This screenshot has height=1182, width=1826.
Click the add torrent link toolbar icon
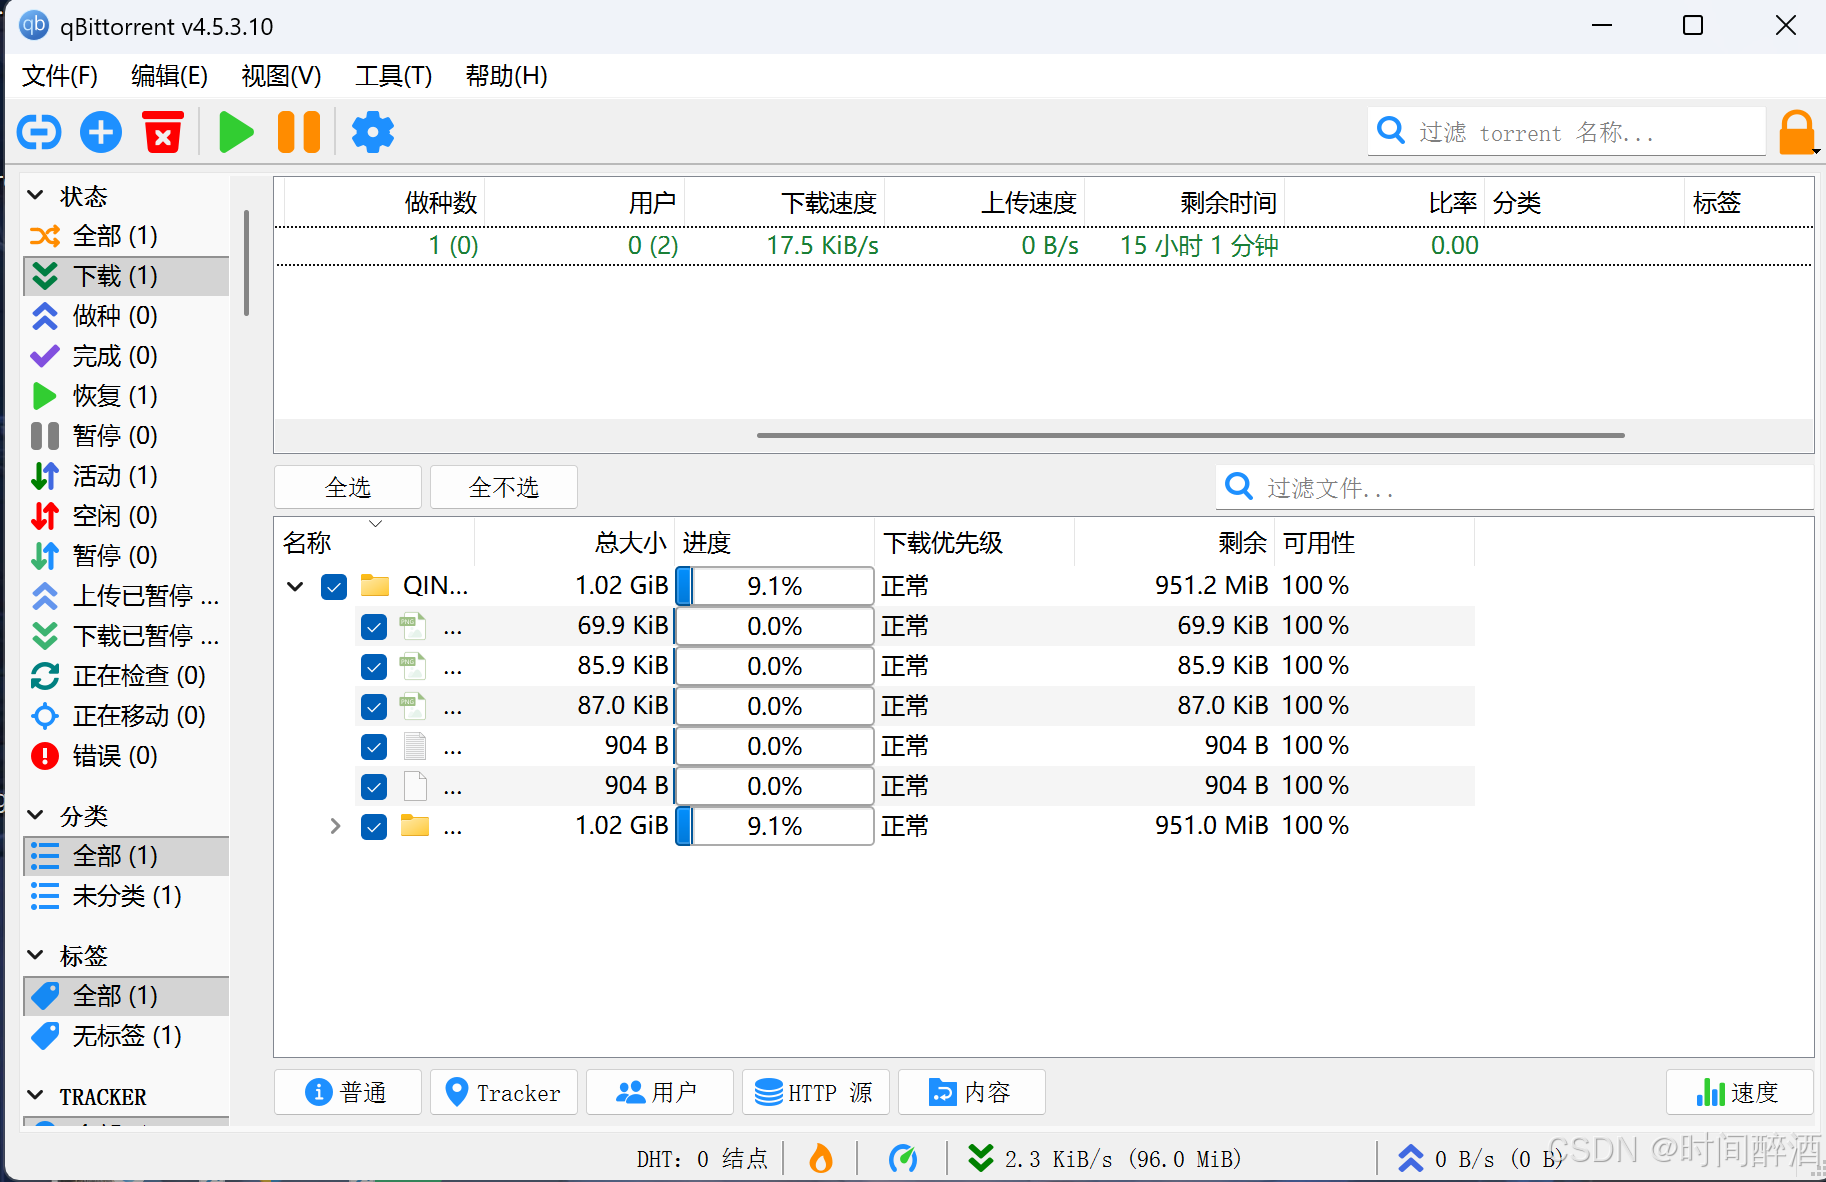[40, 132]
